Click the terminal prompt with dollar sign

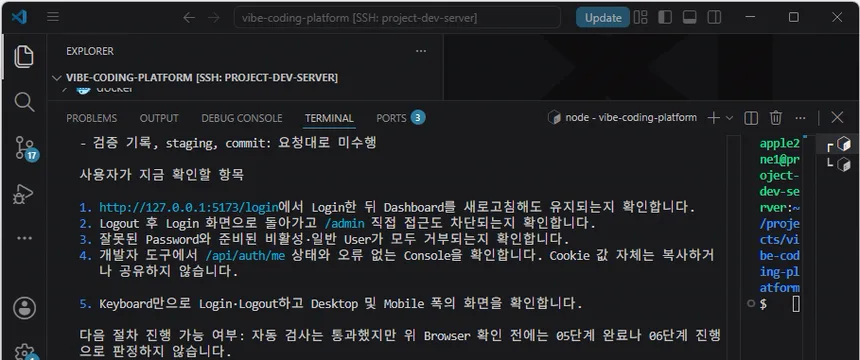(763, 303)
